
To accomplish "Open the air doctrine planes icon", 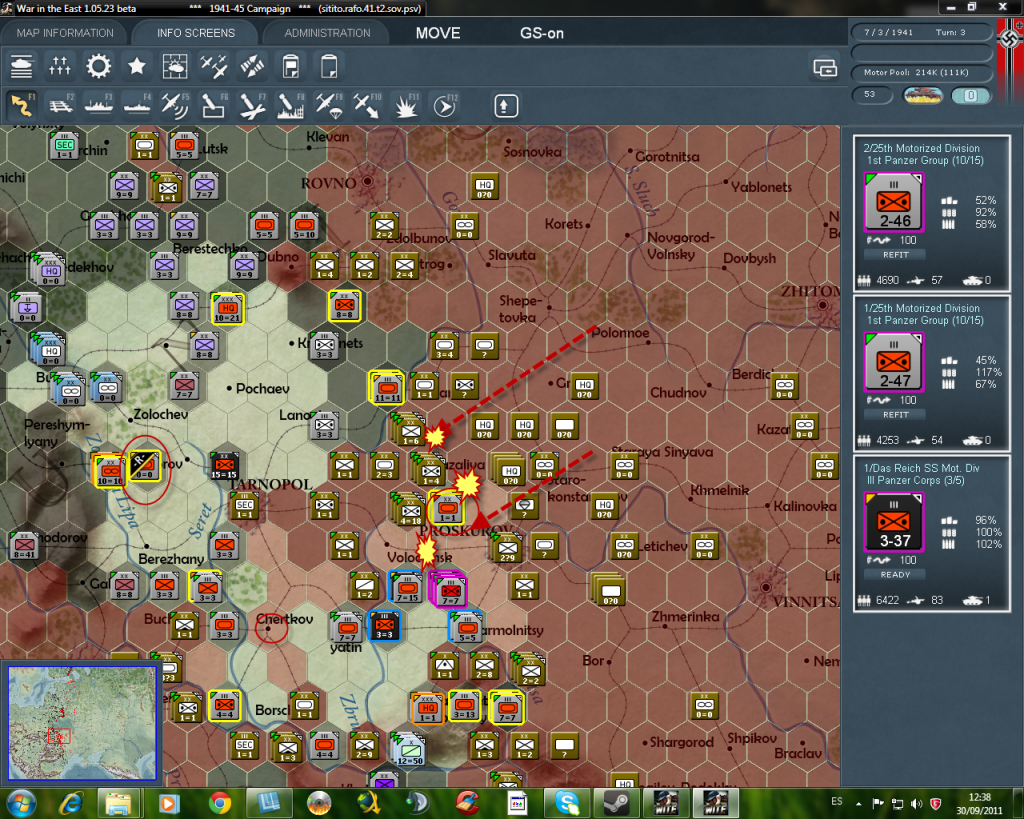I will (214, 66).
